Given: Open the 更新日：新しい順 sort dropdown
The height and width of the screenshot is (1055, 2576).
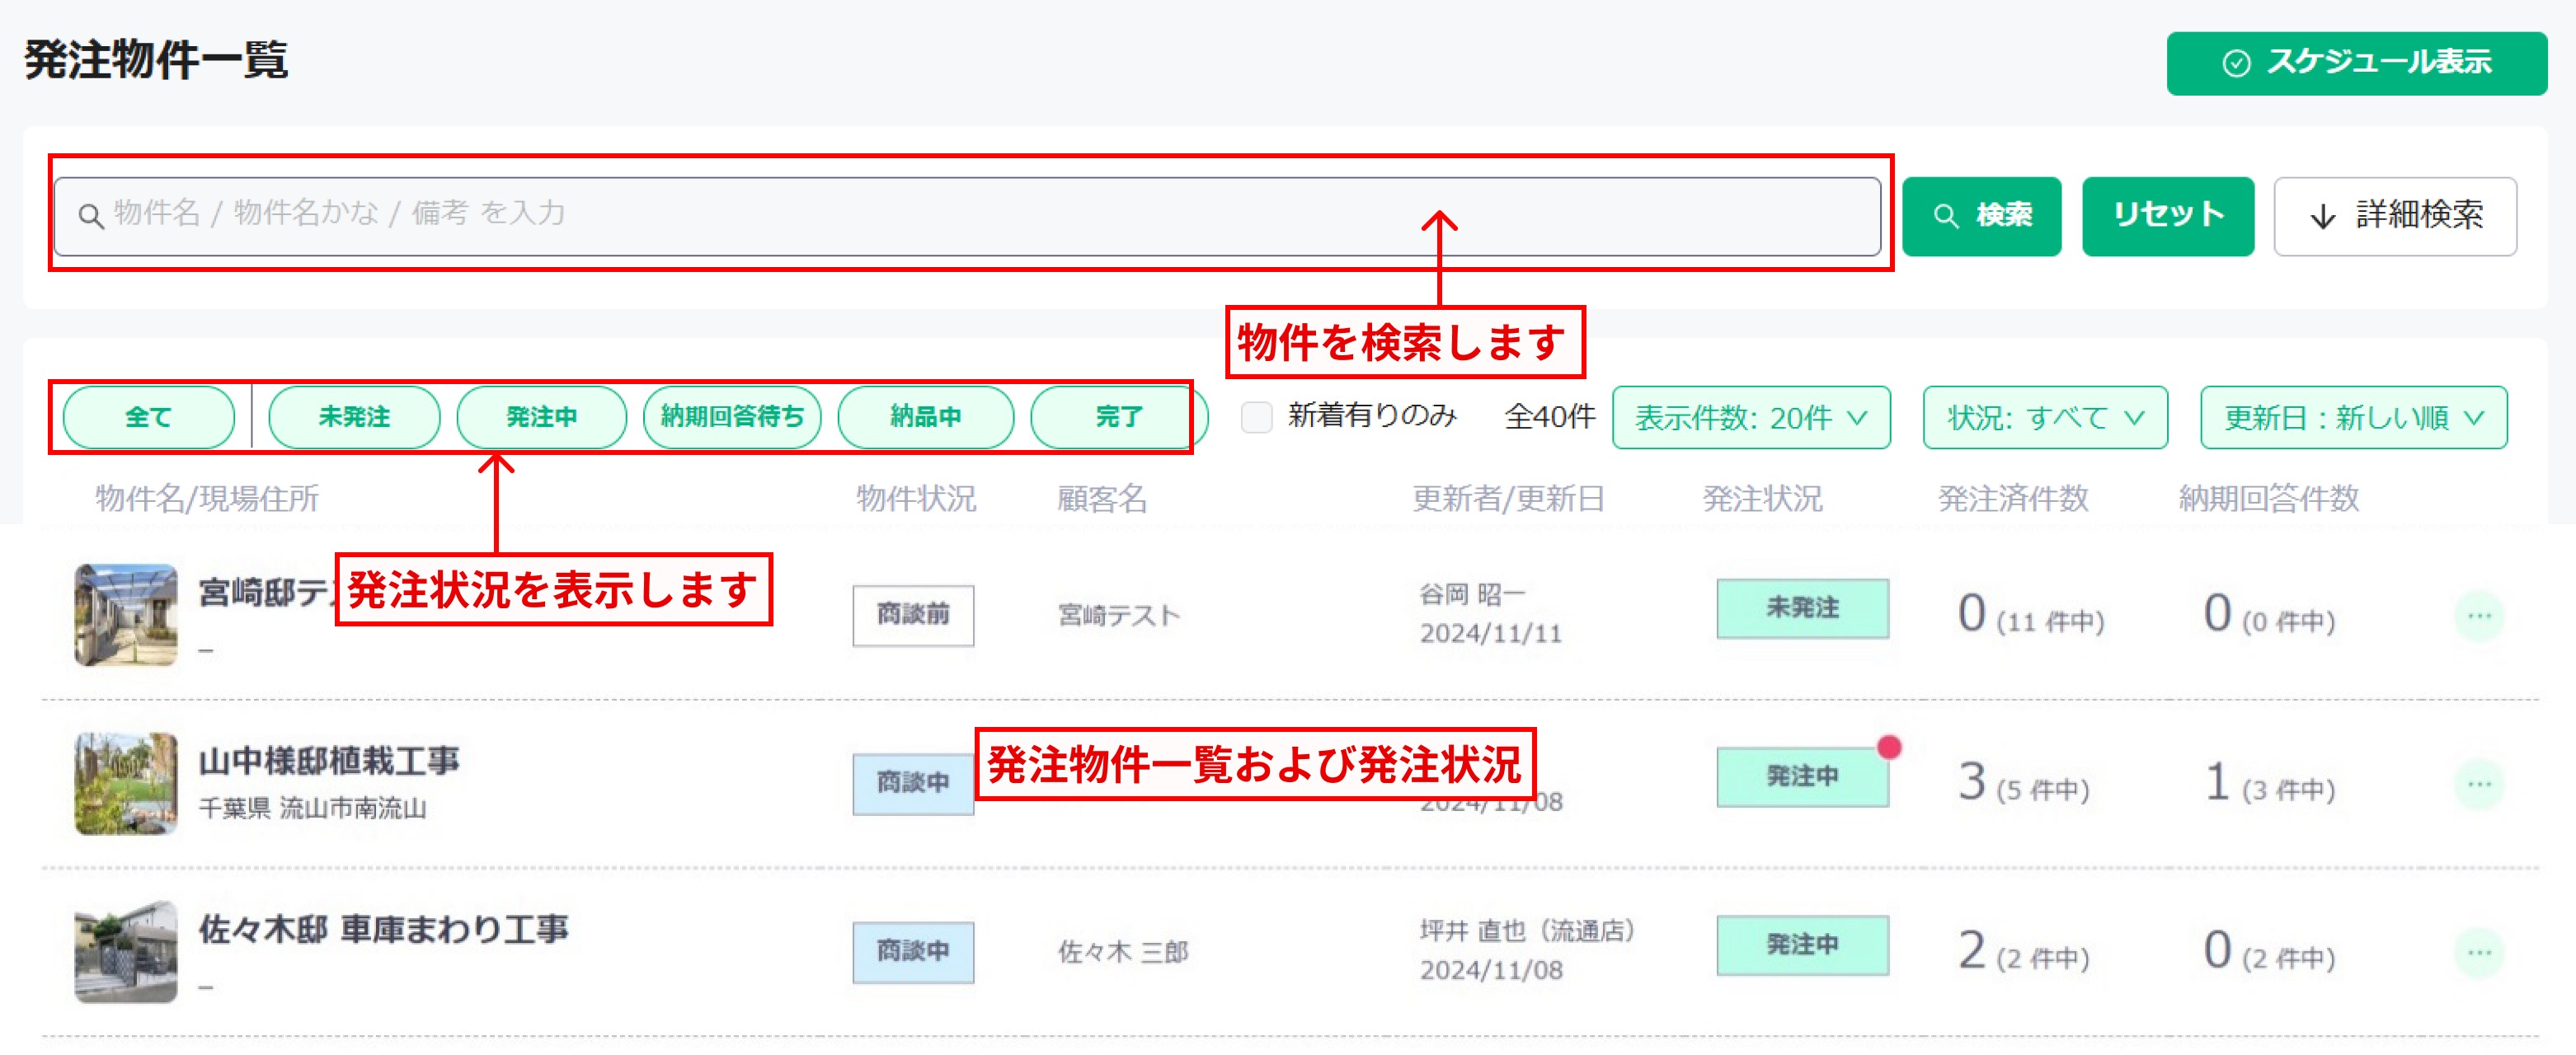Looking at the screenshot, I should [2353, 418].
